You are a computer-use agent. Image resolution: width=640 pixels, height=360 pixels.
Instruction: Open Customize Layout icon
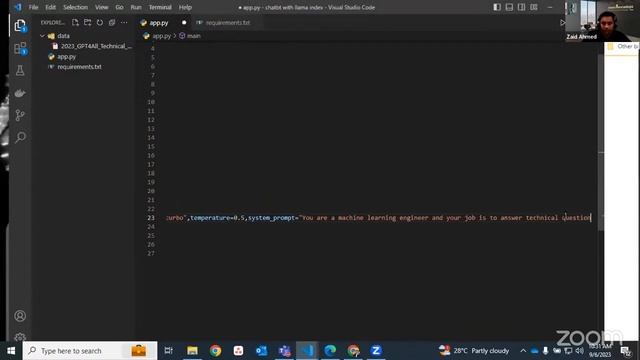coord(533,7)
